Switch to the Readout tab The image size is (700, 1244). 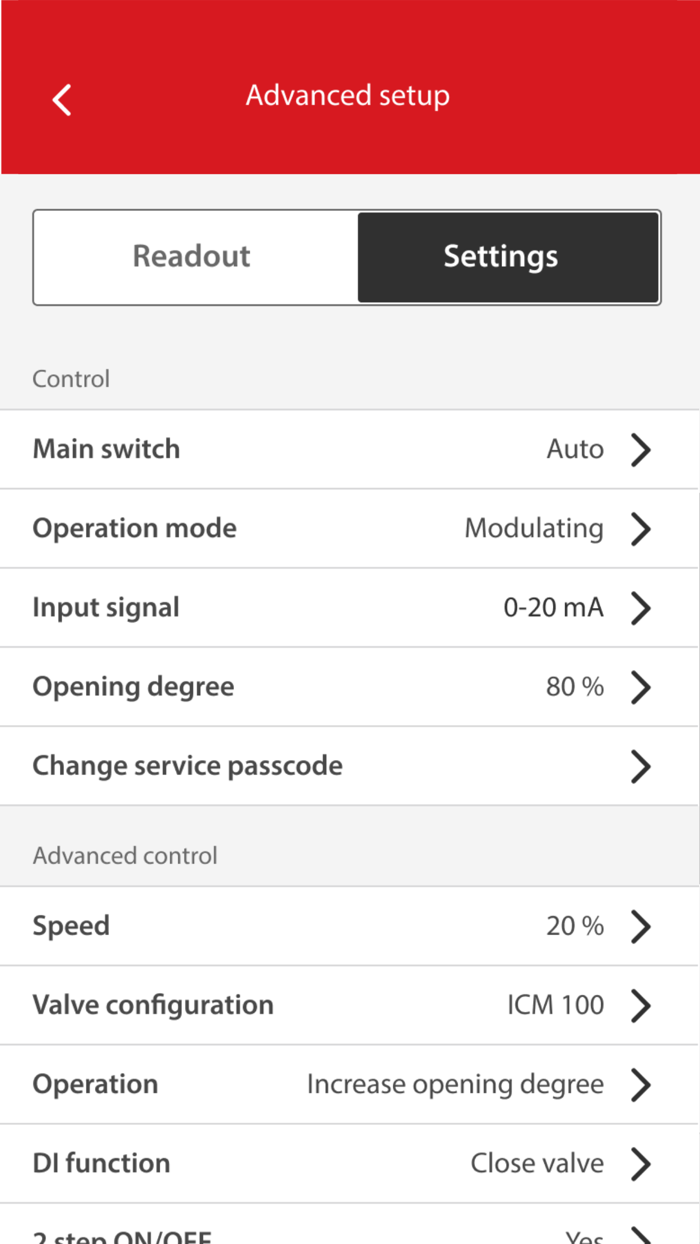point(191,256)
